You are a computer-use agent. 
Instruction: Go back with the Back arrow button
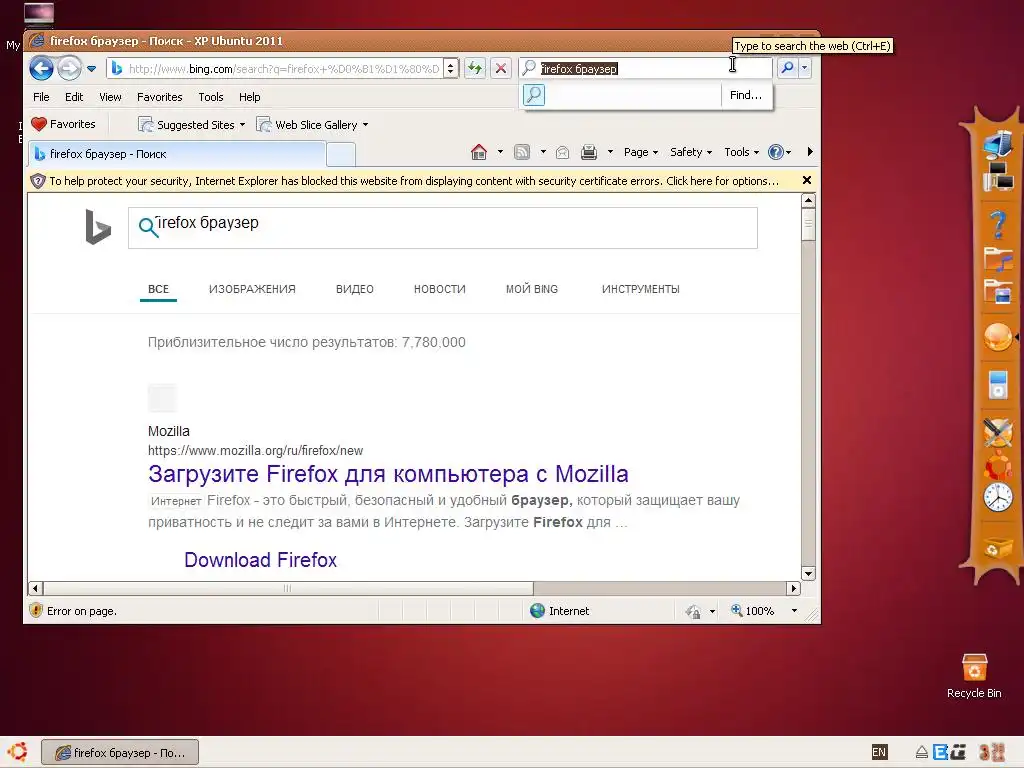[x=41, y=68]
